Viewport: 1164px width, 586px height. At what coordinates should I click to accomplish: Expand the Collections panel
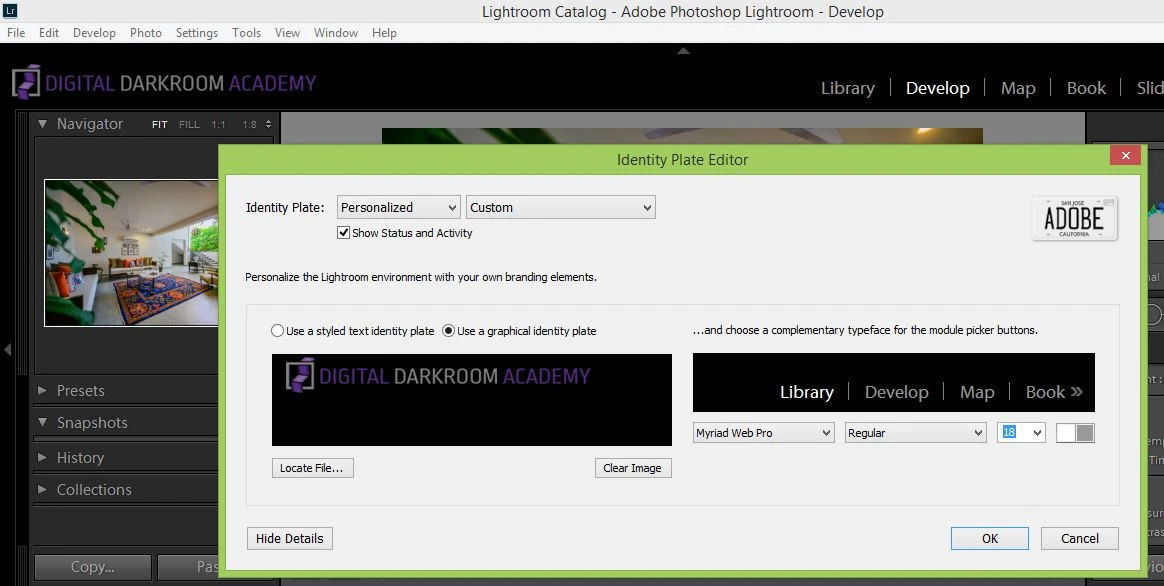point(42,489)
